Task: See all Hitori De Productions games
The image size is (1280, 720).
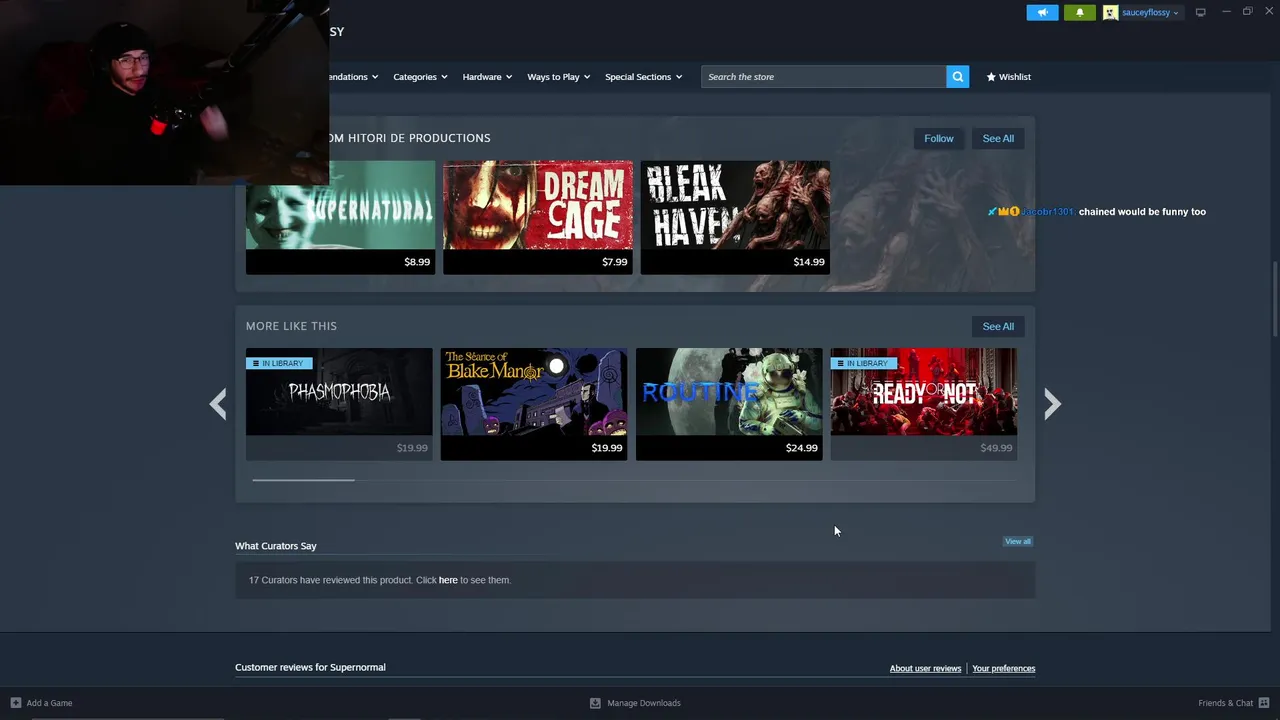Action: pyautogui.click(x=998, y=138)
